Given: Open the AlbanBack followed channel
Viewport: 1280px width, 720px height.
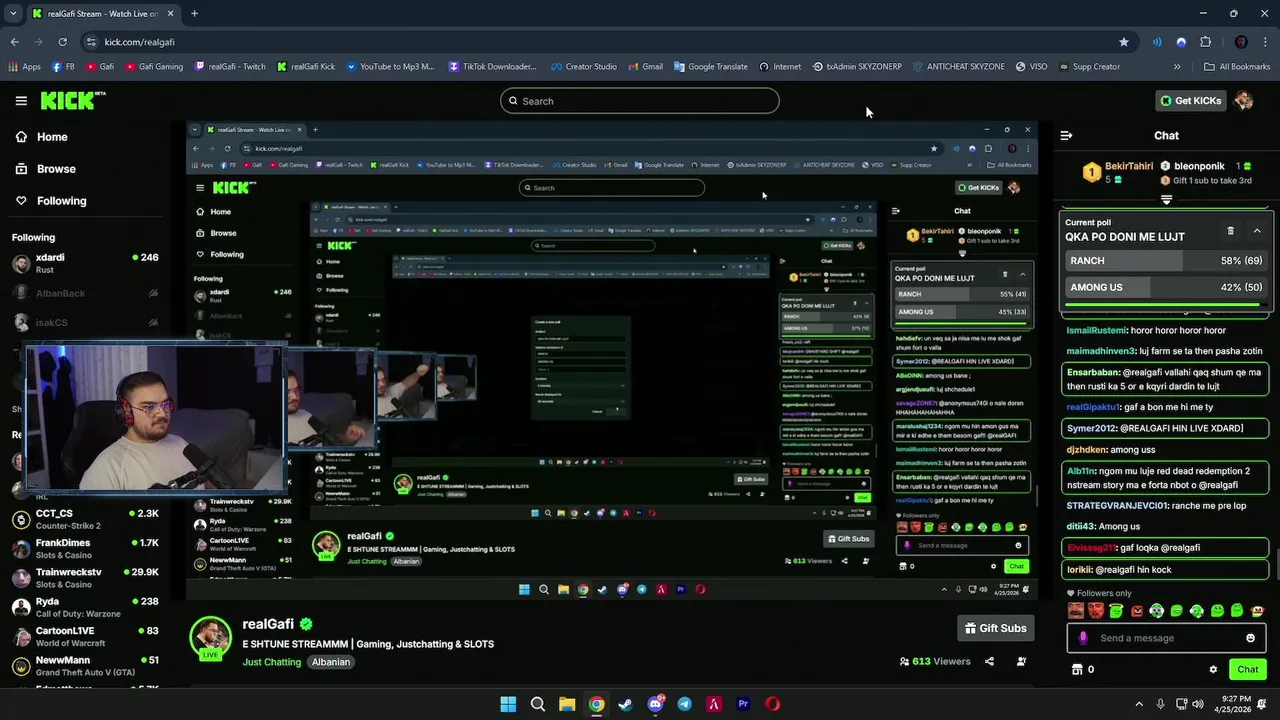Looking at the screenshot, I should 85,294.
